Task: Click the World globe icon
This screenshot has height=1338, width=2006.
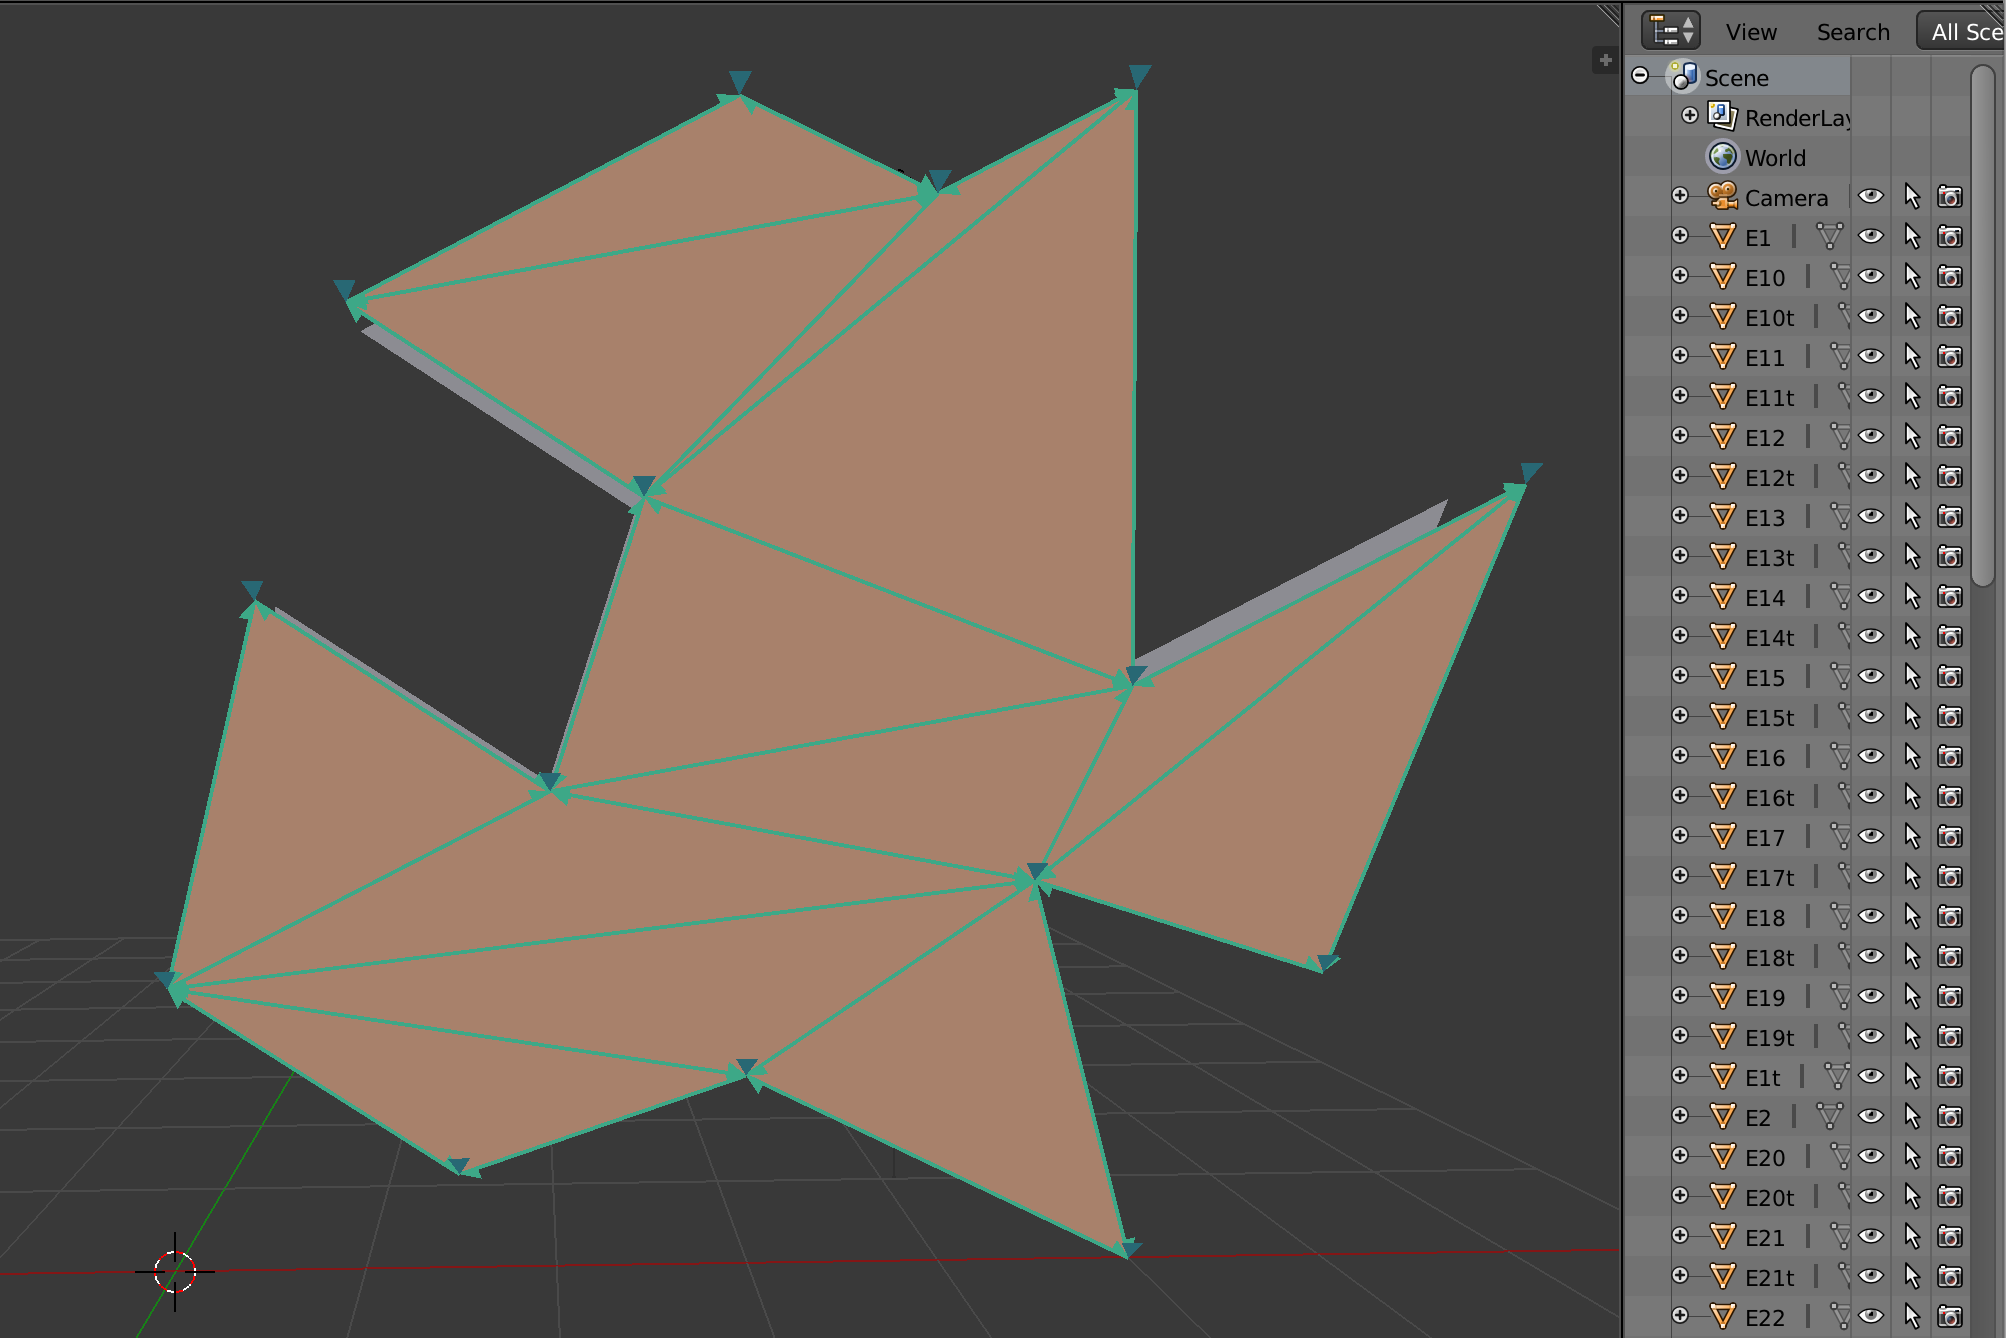Action: pos(1722,157)
